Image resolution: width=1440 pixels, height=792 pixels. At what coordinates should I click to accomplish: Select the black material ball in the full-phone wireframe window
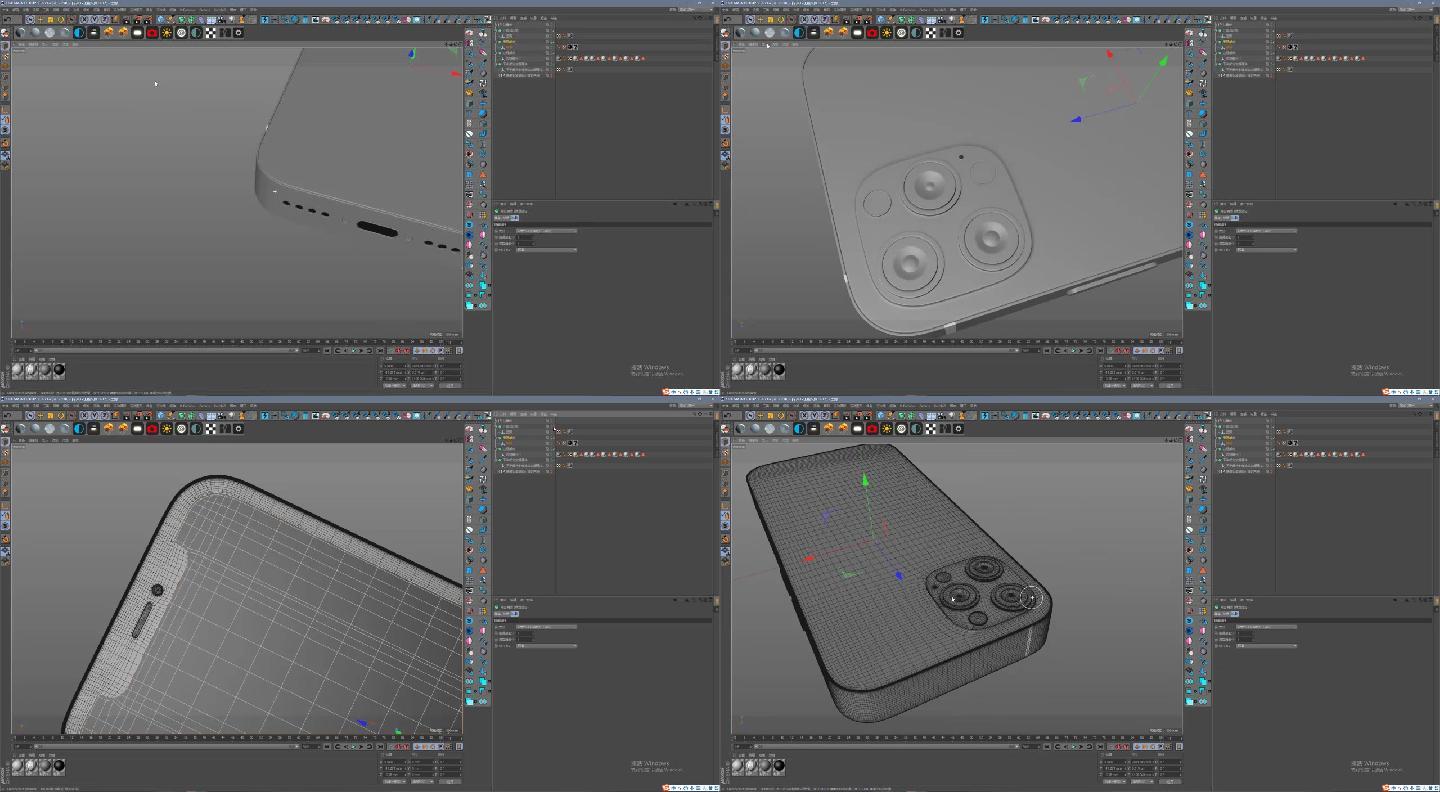(x=779, y=766)
